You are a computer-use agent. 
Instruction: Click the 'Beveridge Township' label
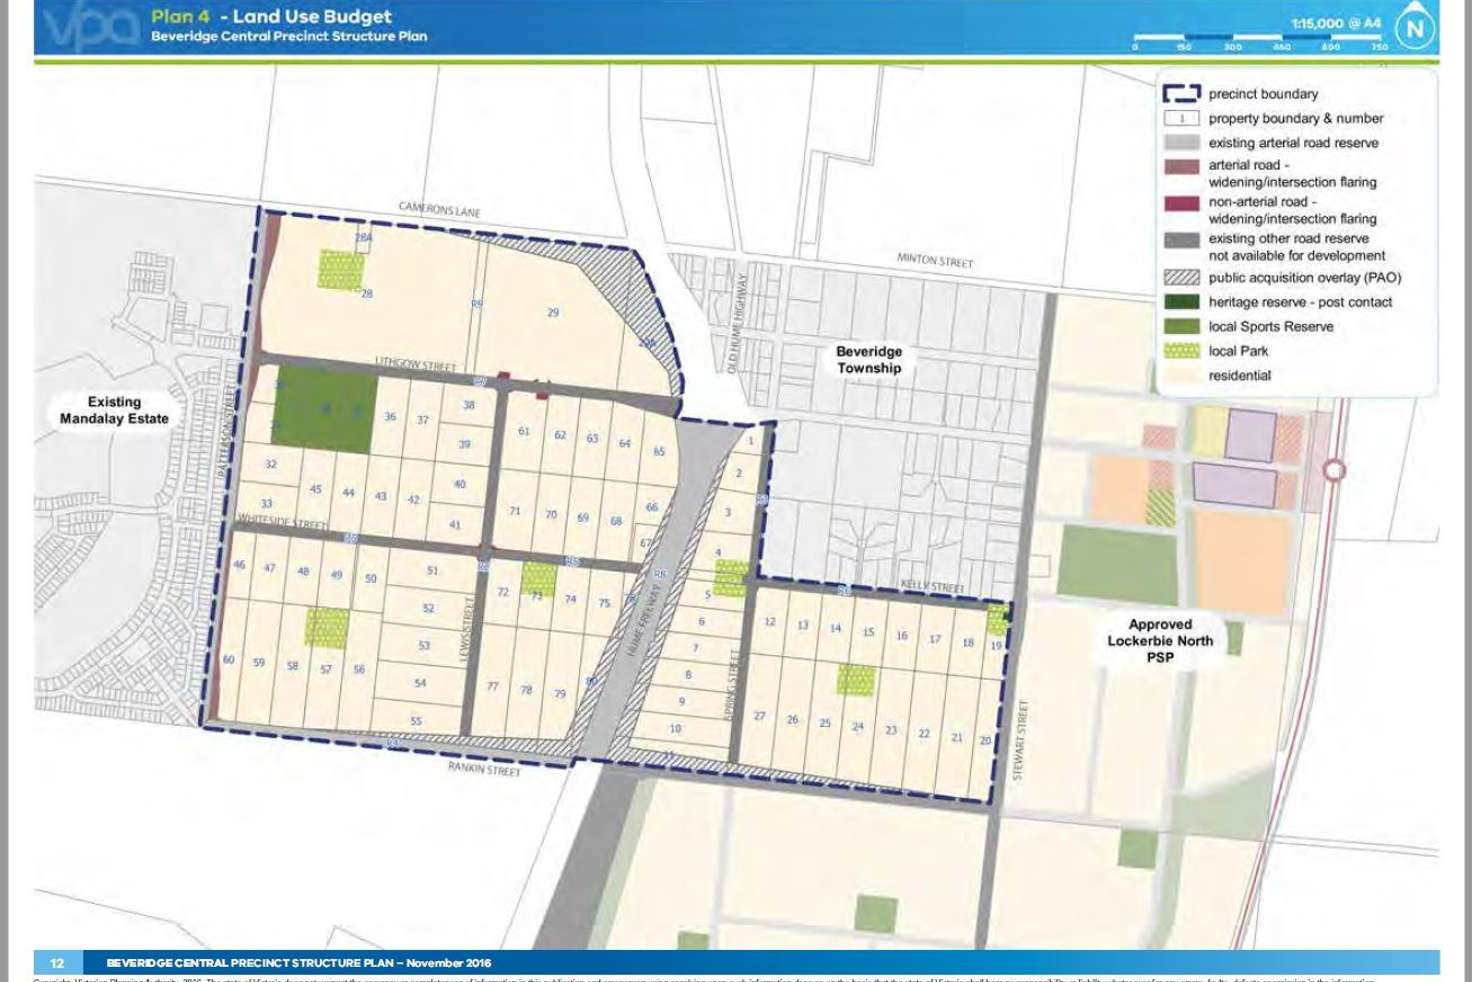(869, 360)
